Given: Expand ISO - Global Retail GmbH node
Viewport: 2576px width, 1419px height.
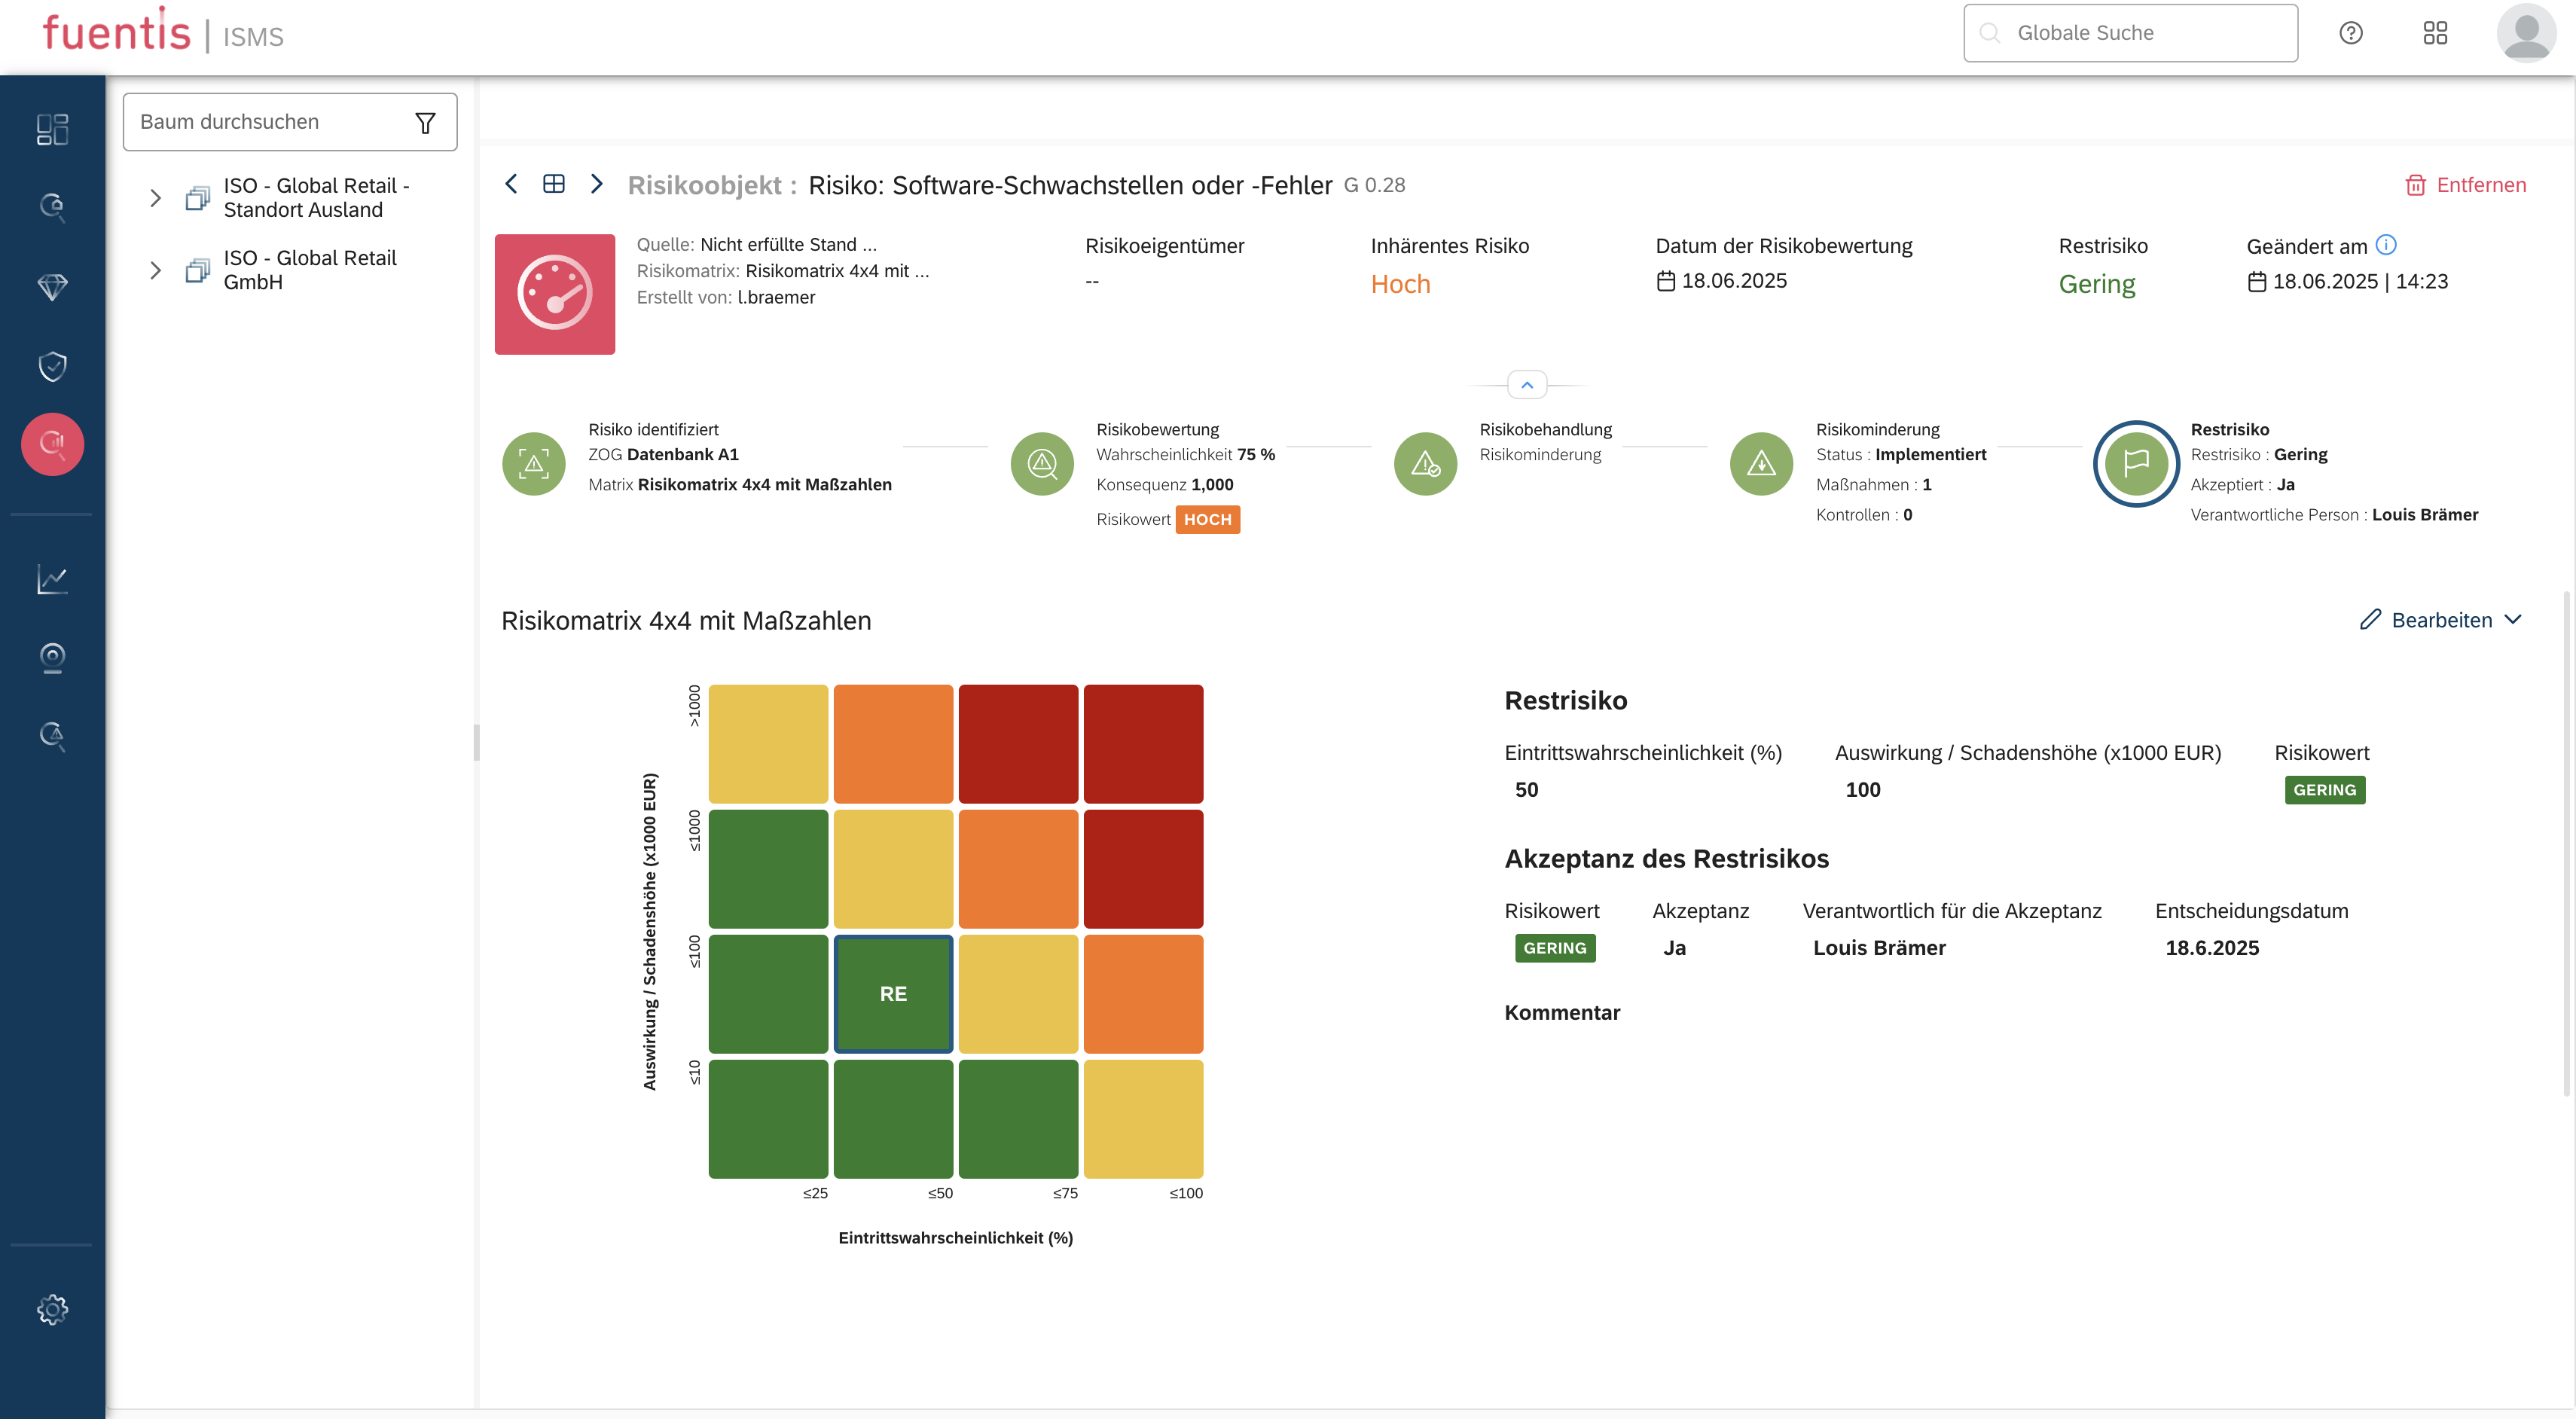Looking at the screenshot, I should (x=155, y=270).
